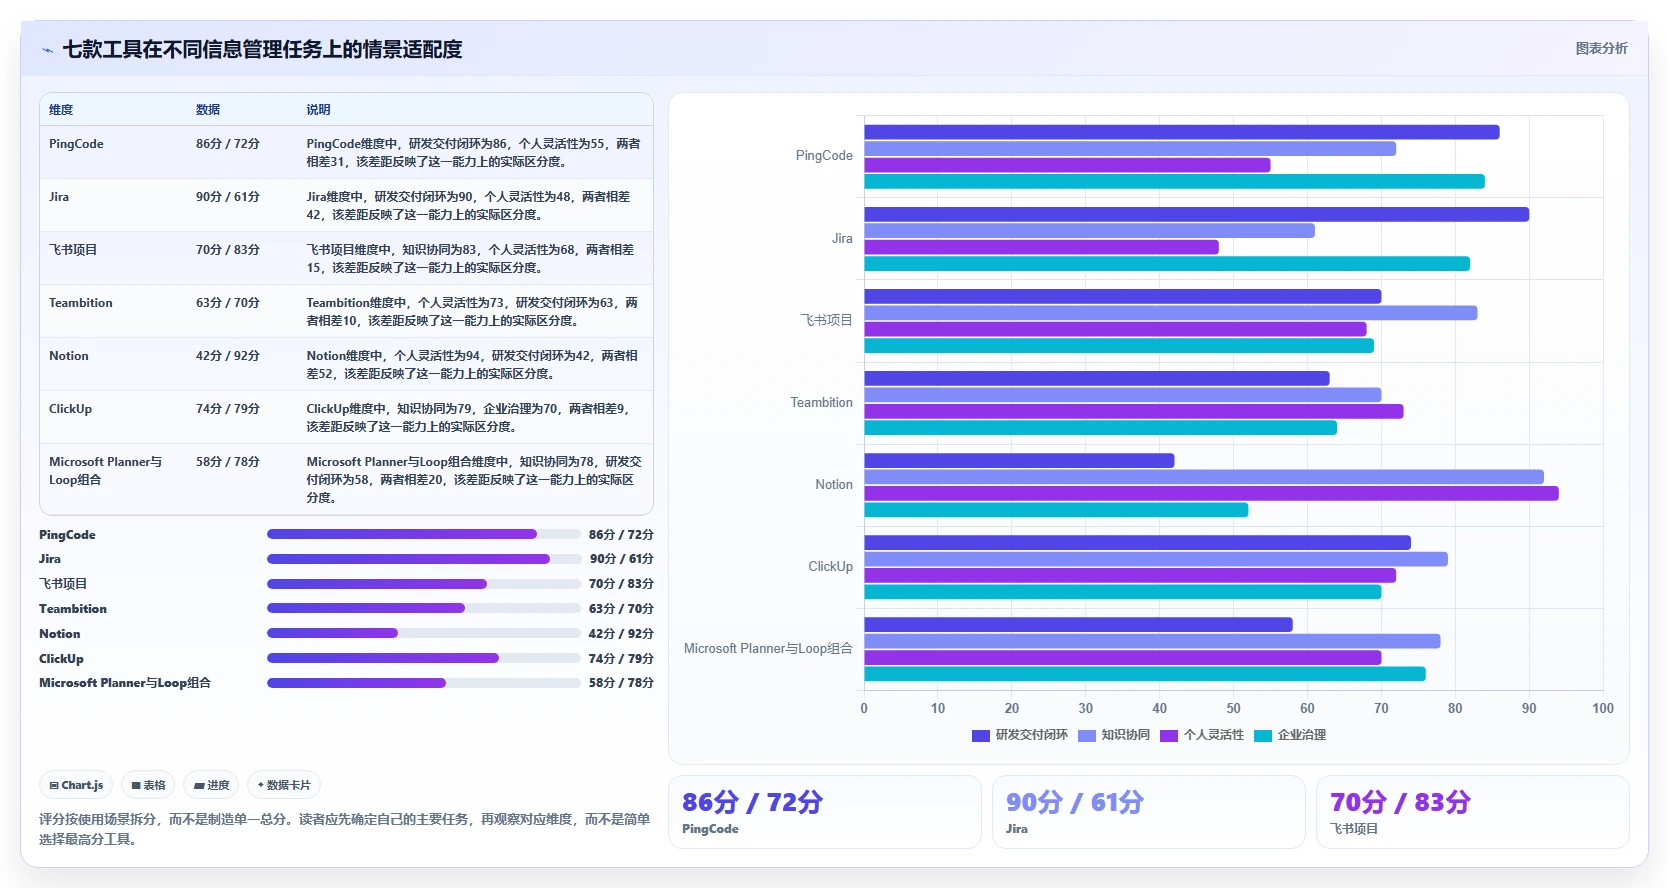The width and height of the screenshot is (1669, 888).
Task: Click the 图表分析 label in the header
Action: [x=1601, y=48]
